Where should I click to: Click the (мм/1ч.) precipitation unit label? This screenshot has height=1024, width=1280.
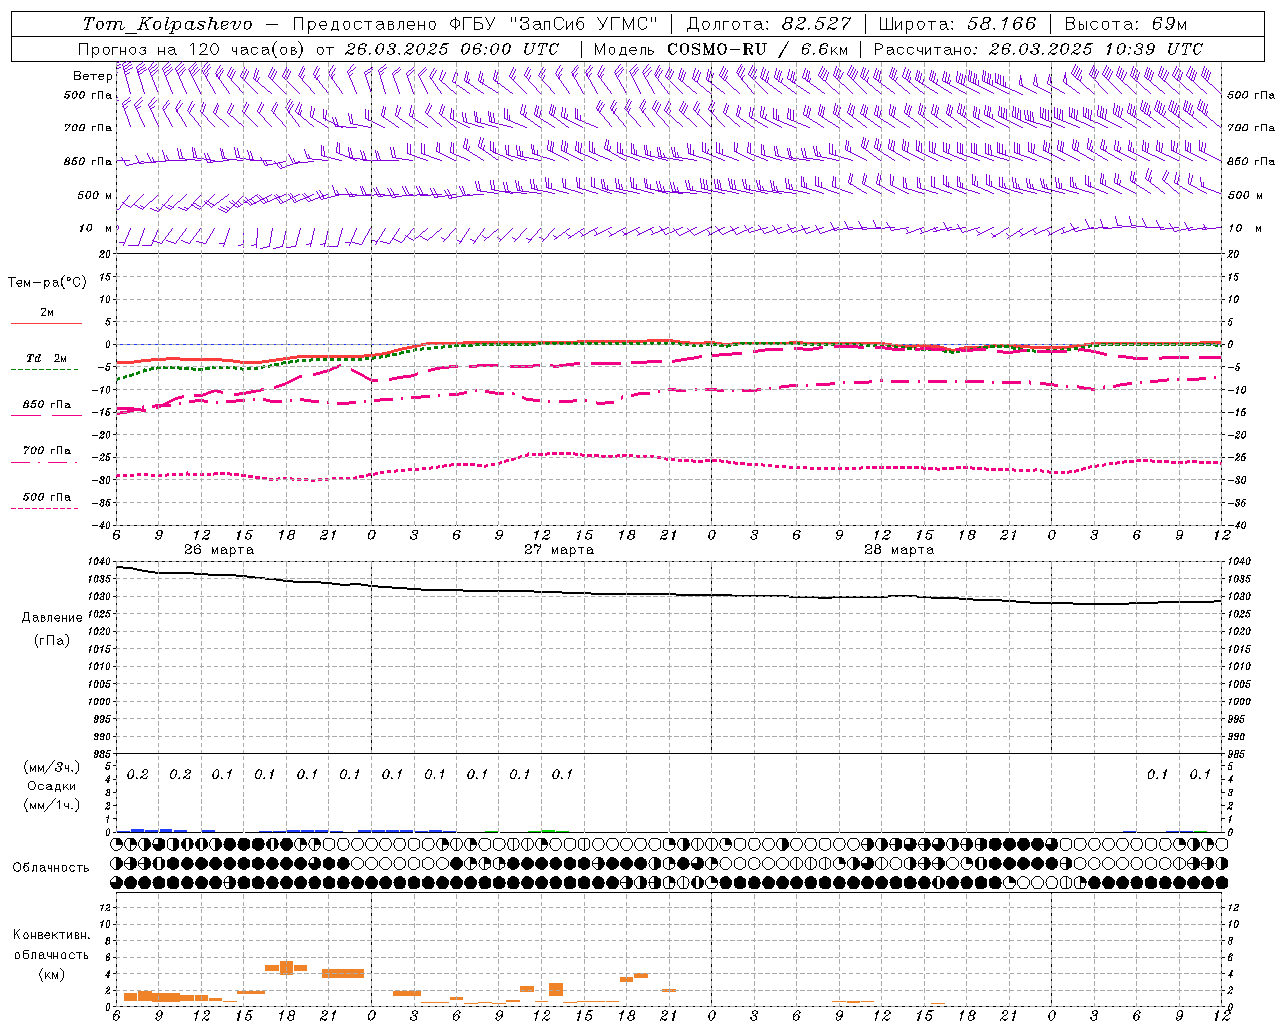pos(52,805)
